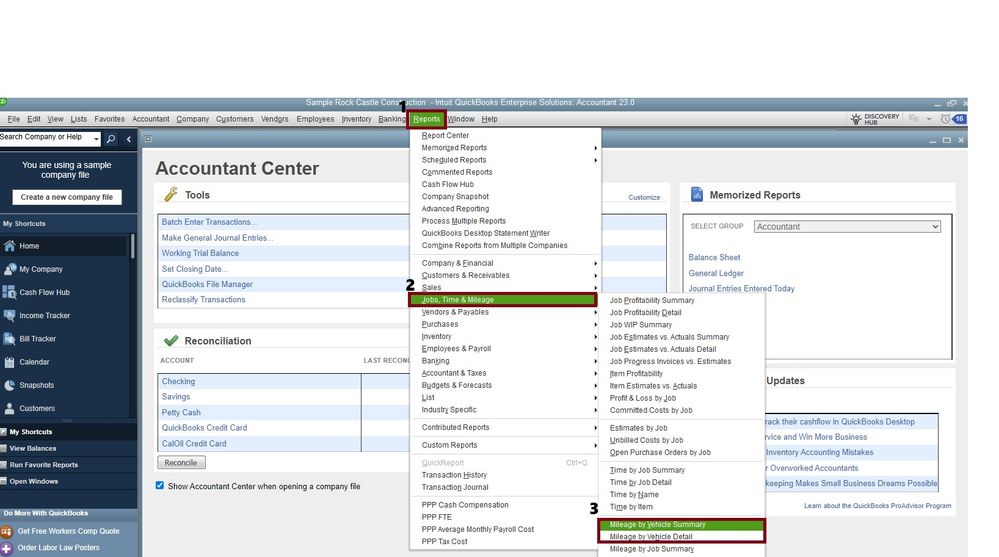Open Reclassify Transactions link
This screenshot has width=999, height=557.
(x=203, y=300)
